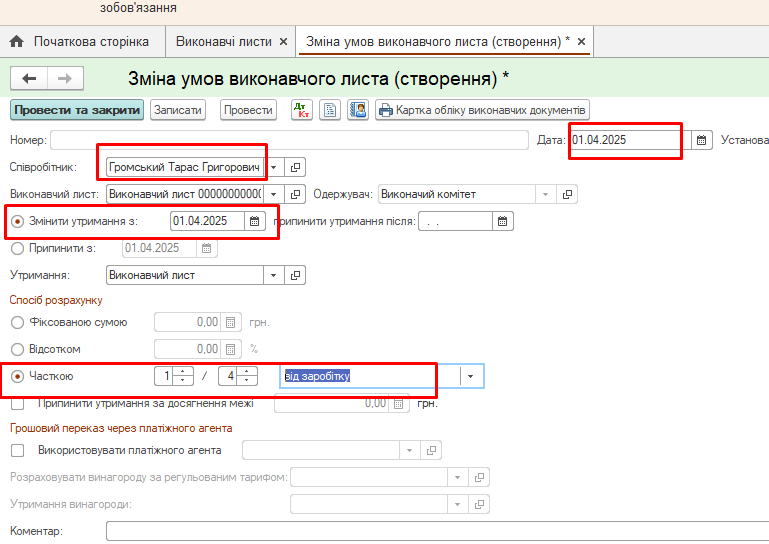Switch to Виконавчі листи tab
The width and height of the screenshot is (769, 544).
click(223, 41)
